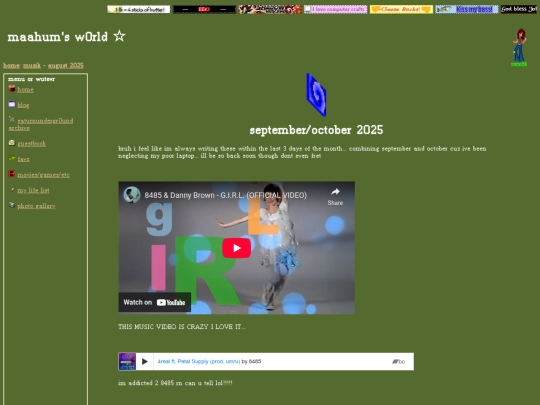Open 'my life list' sidebar link
The height and width of the screenshot is (405, 540).
pos(33,190)
